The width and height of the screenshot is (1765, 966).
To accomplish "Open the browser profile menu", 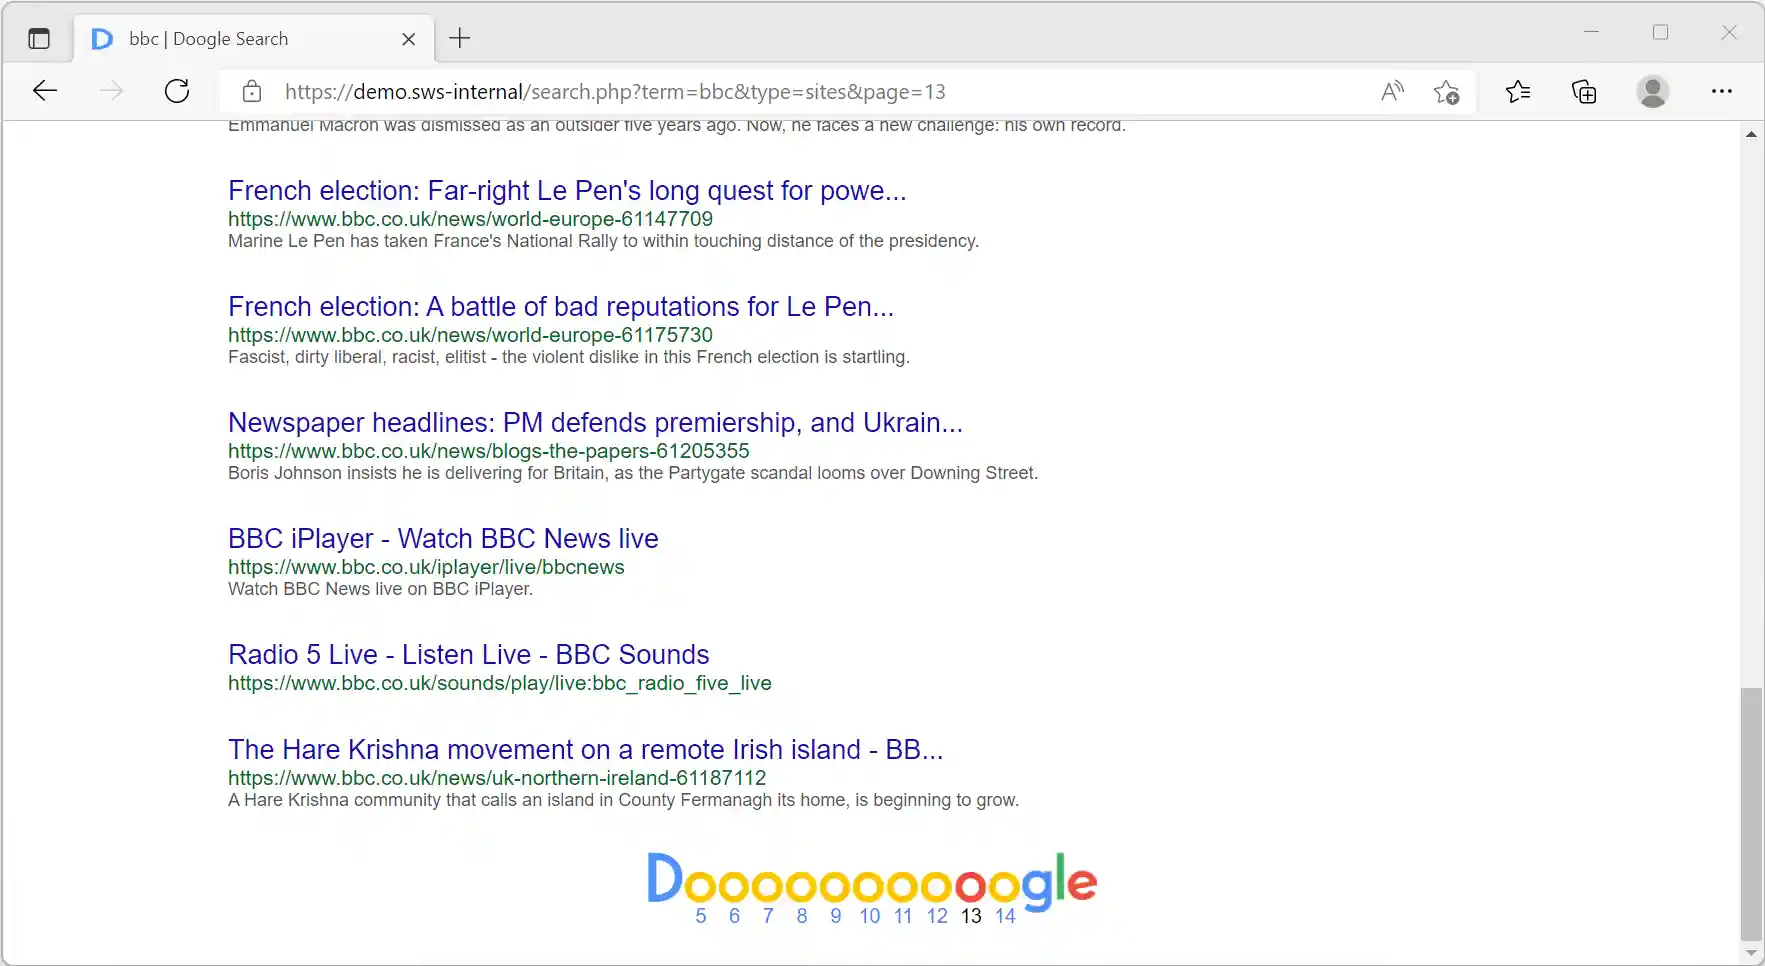I will pyautogui.click(x=1652, y=91).
